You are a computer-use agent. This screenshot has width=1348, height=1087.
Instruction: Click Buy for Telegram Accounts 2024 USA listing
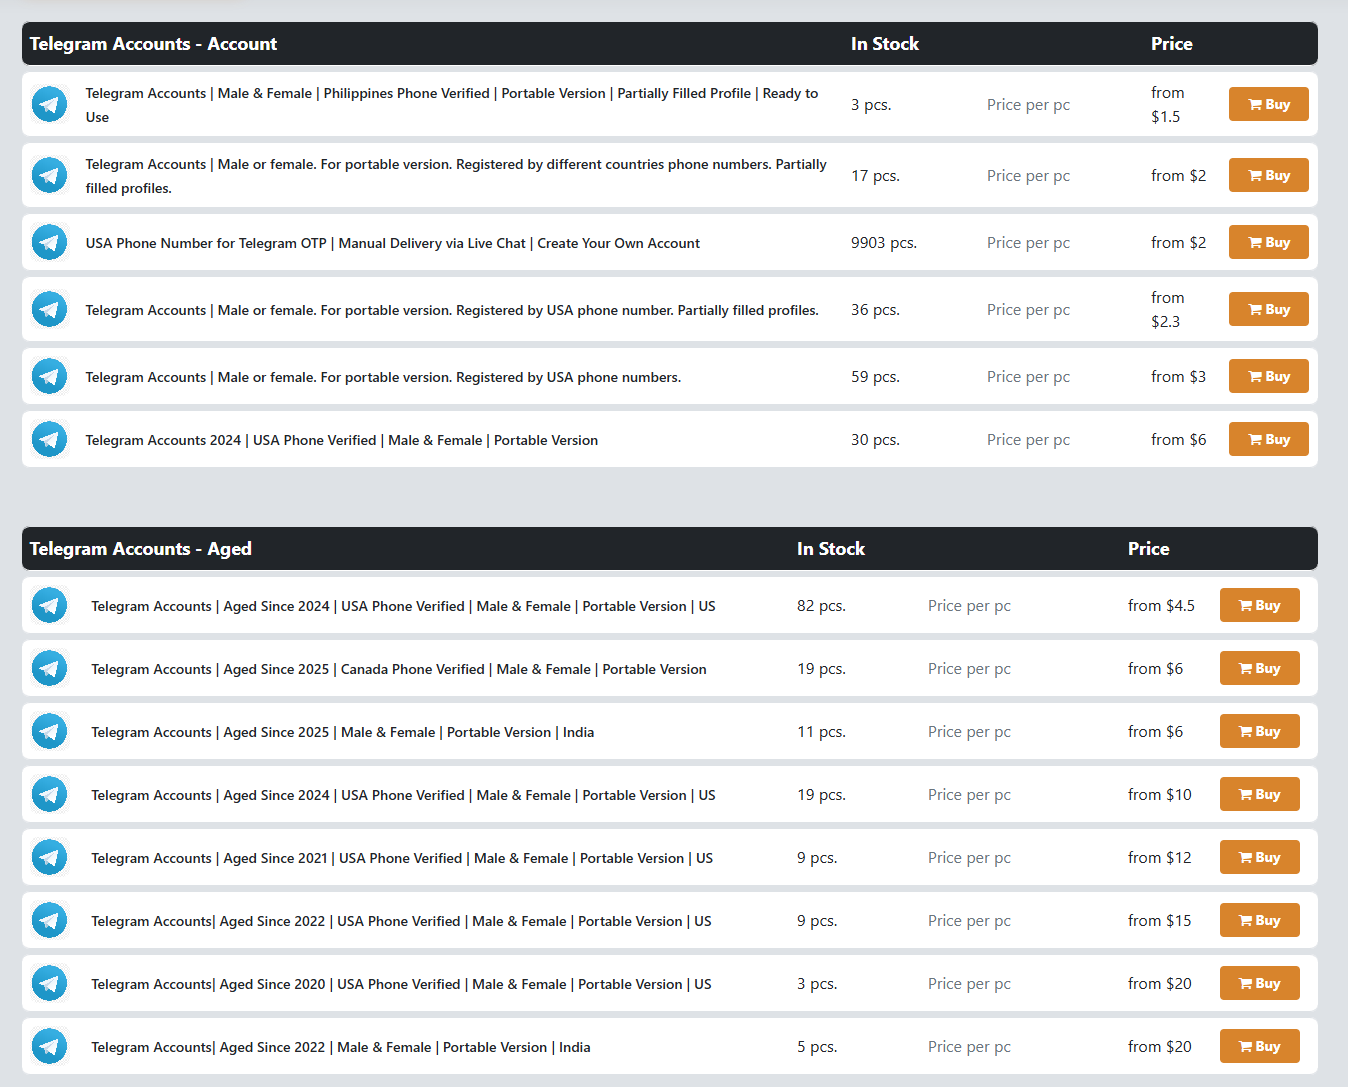pos(1268,439)
